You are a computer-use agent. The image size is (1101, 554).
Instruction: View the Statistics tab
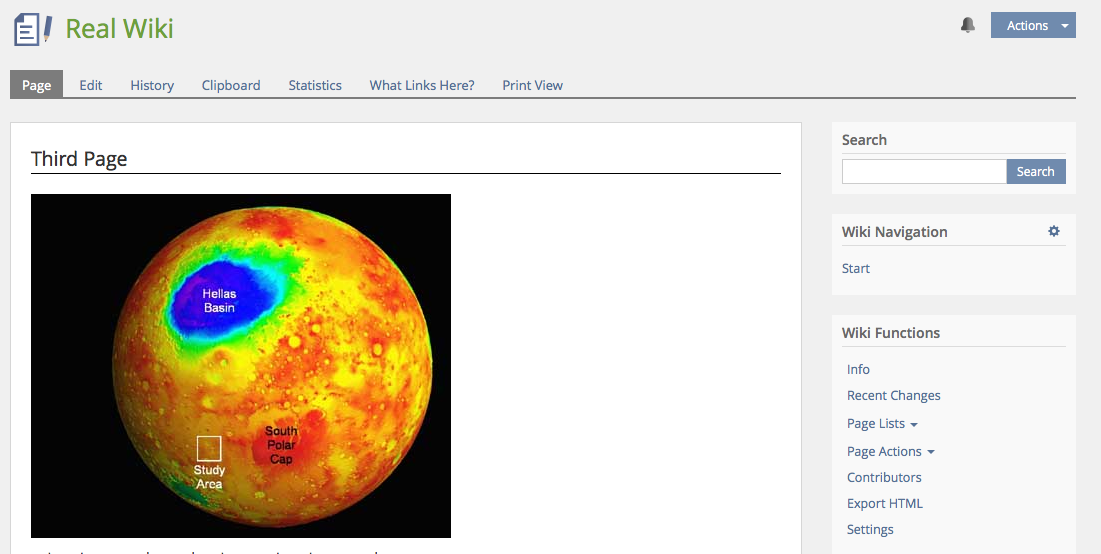point(315,85)
